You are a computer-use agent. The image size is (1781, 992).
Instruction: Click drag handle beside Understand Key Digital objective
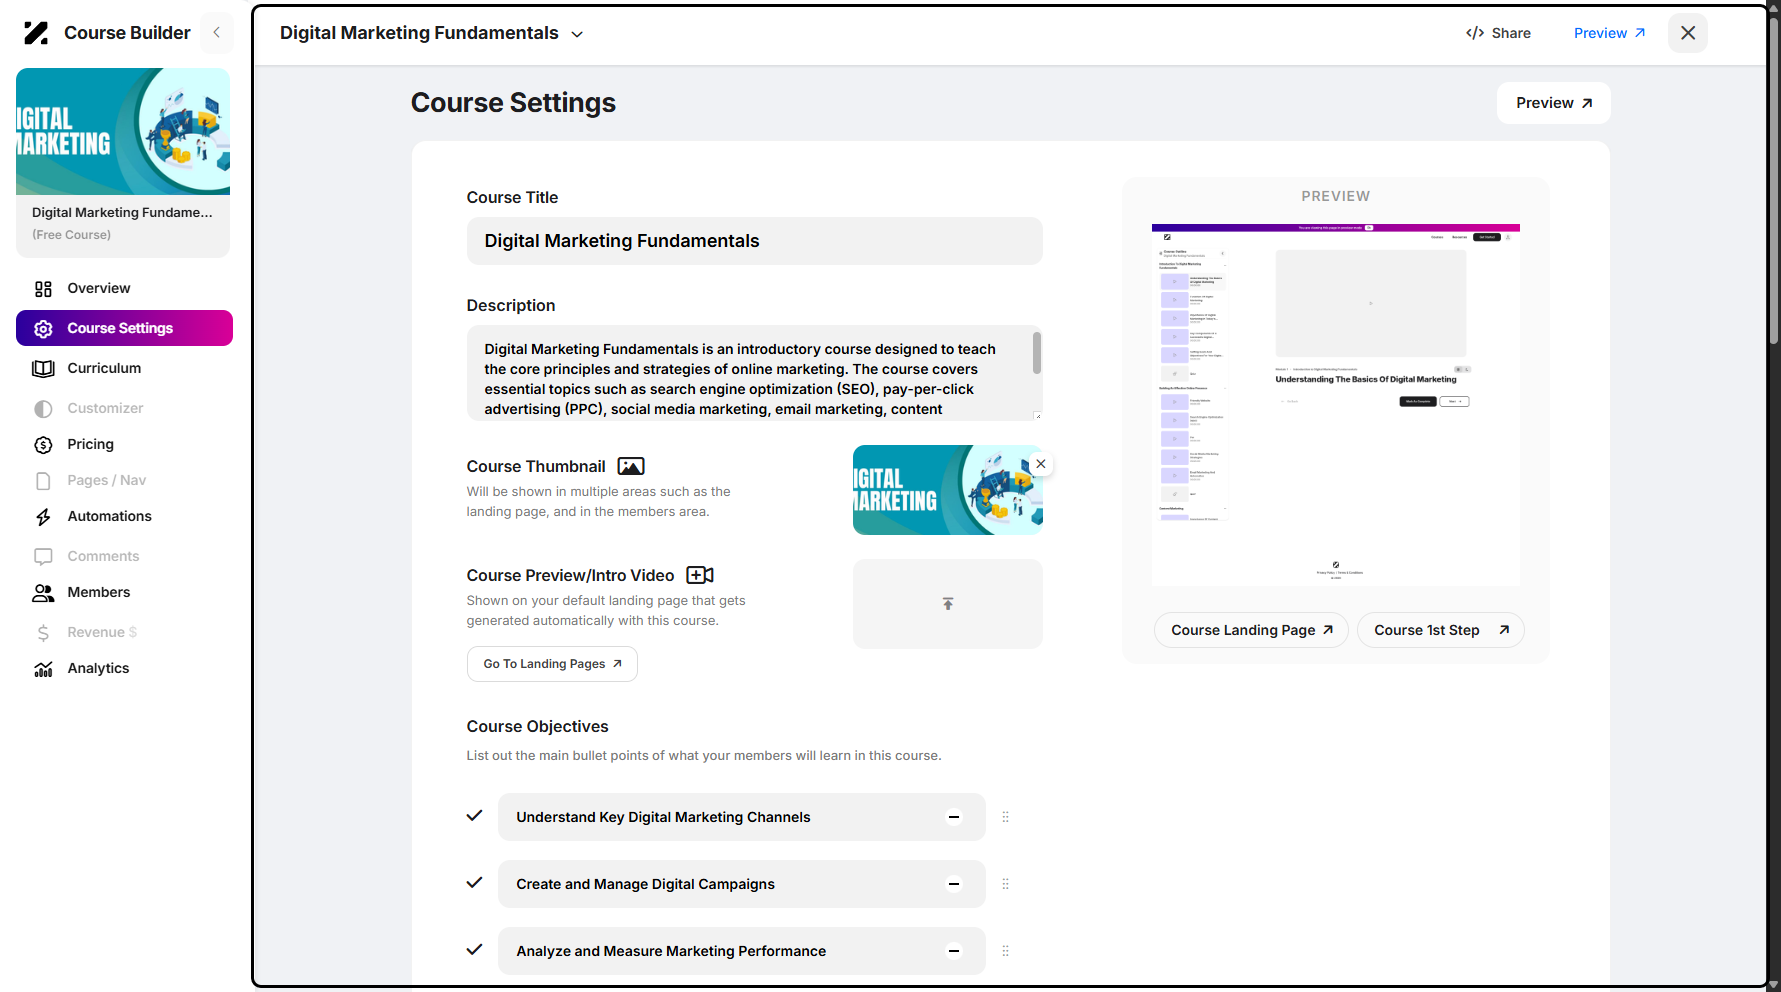coord(1005,817)
